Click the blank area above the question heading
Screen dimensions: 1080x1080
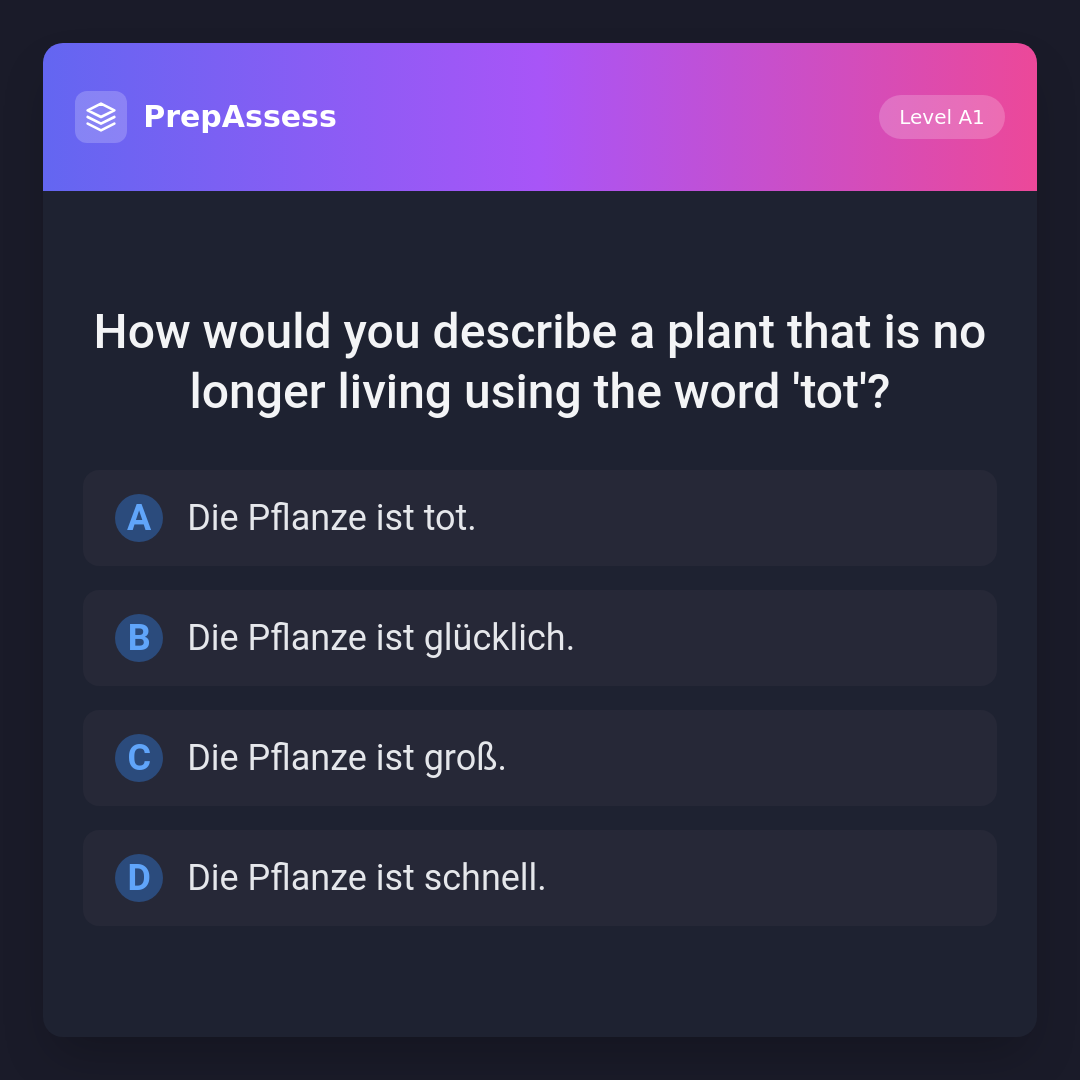point(540,245)
